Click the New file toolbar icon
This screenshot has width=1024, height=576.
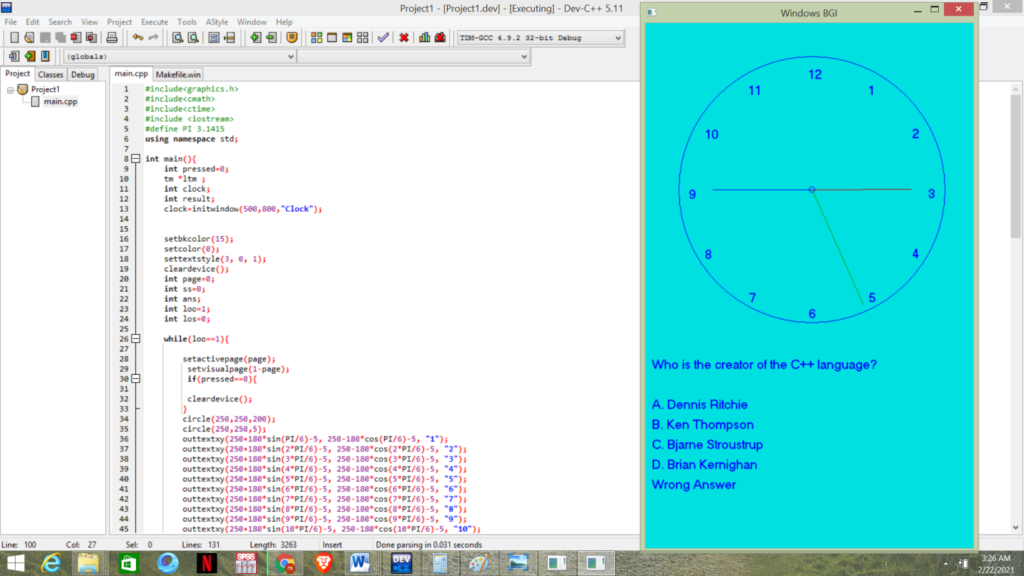point(14,38)
